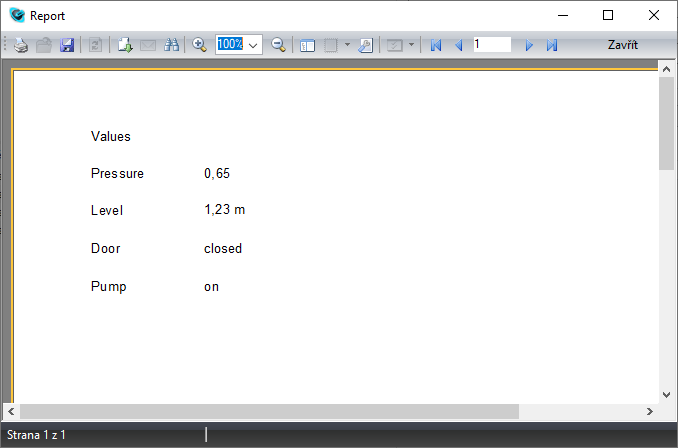Image resolution: width=678 pixels, height=448 pixels.
Task: Zoom out with the minus magnifier
Action: pos(278,45)
